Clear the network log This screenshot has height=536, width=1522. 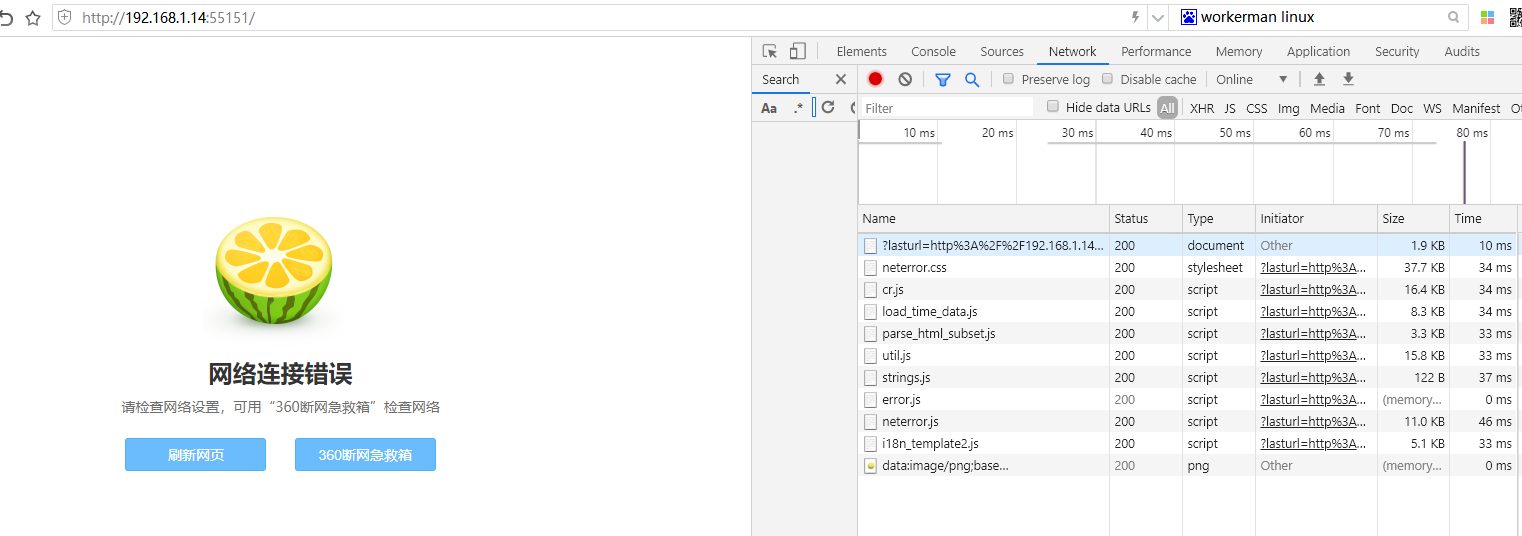905,79
